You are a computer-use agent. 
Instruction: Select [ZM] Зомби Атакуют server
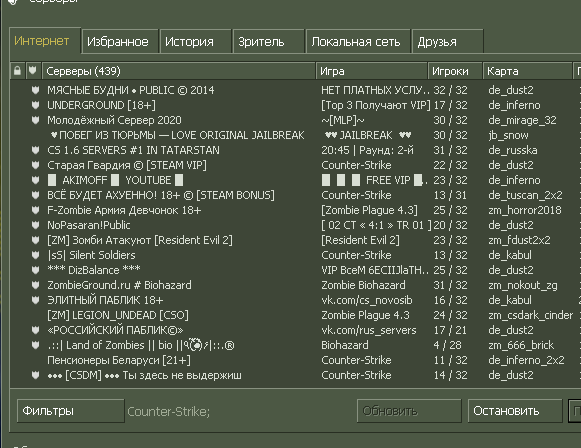click(x=140, y=240)
